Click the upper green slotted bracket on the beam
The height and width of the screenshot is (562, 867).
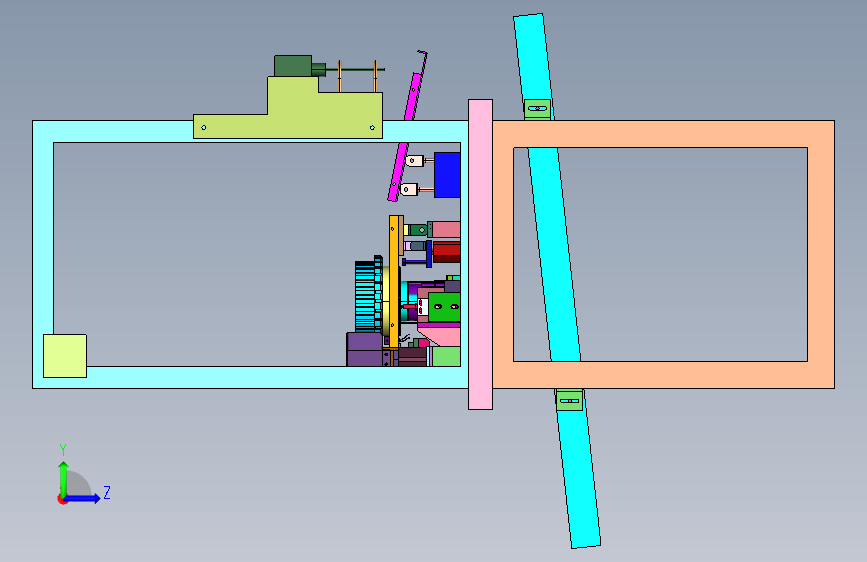click(537, 109)
